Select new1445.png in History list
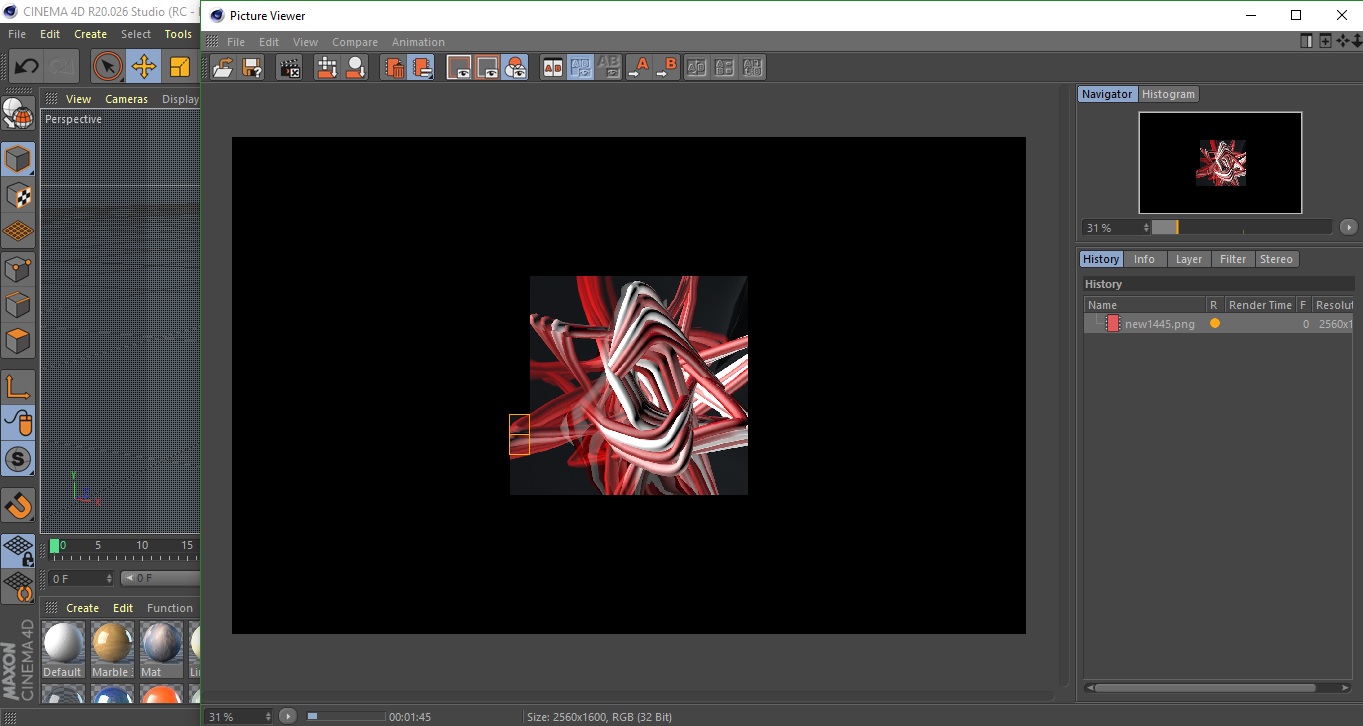Image resolution: width=1363 pixels, height=726 pixels. [1159, 324]
